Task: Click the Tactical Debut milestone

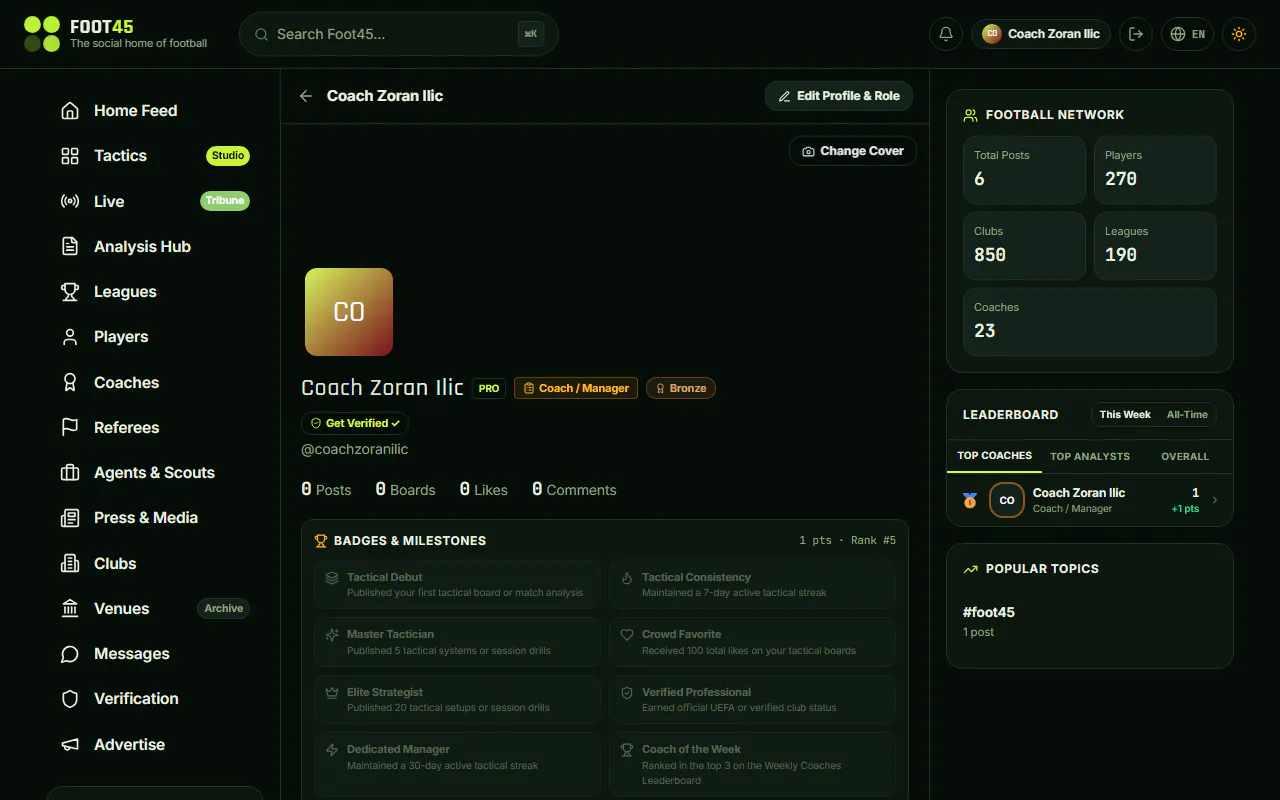Action: coord(457,584)
